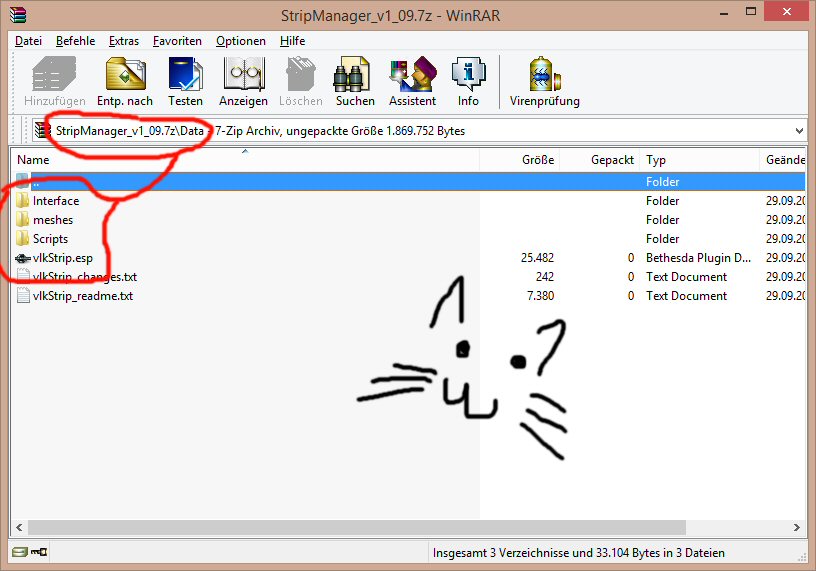The image size is (816, 571).
Task: Click the horizontal scrollbar right arrow
Action: pos(797,527)
